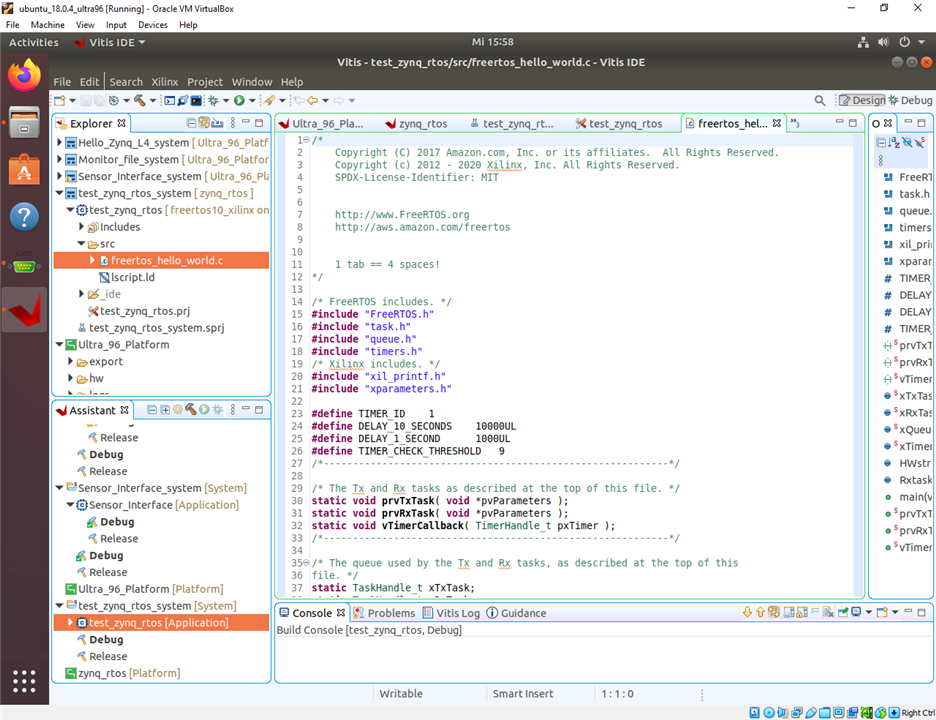Image resolution: width=936 pixels, height=720 pixels.
Task: Open the Xilinx menu
Action: [x=164, y=82]
